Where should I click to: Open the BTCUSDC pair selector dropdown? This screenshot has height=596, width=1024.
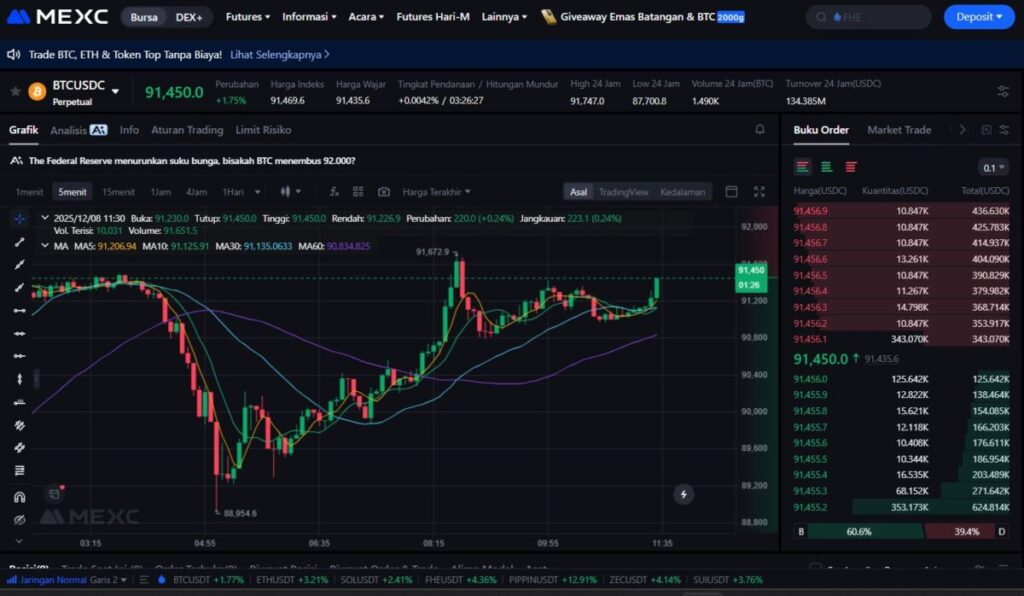click(x=115, y=92)
